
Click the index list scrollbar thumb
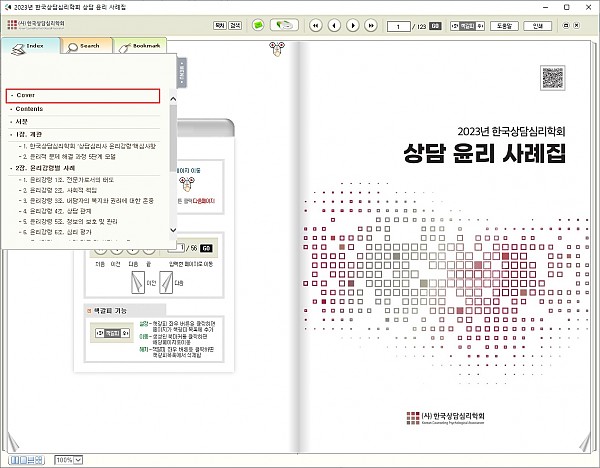(x=173, y=139)
